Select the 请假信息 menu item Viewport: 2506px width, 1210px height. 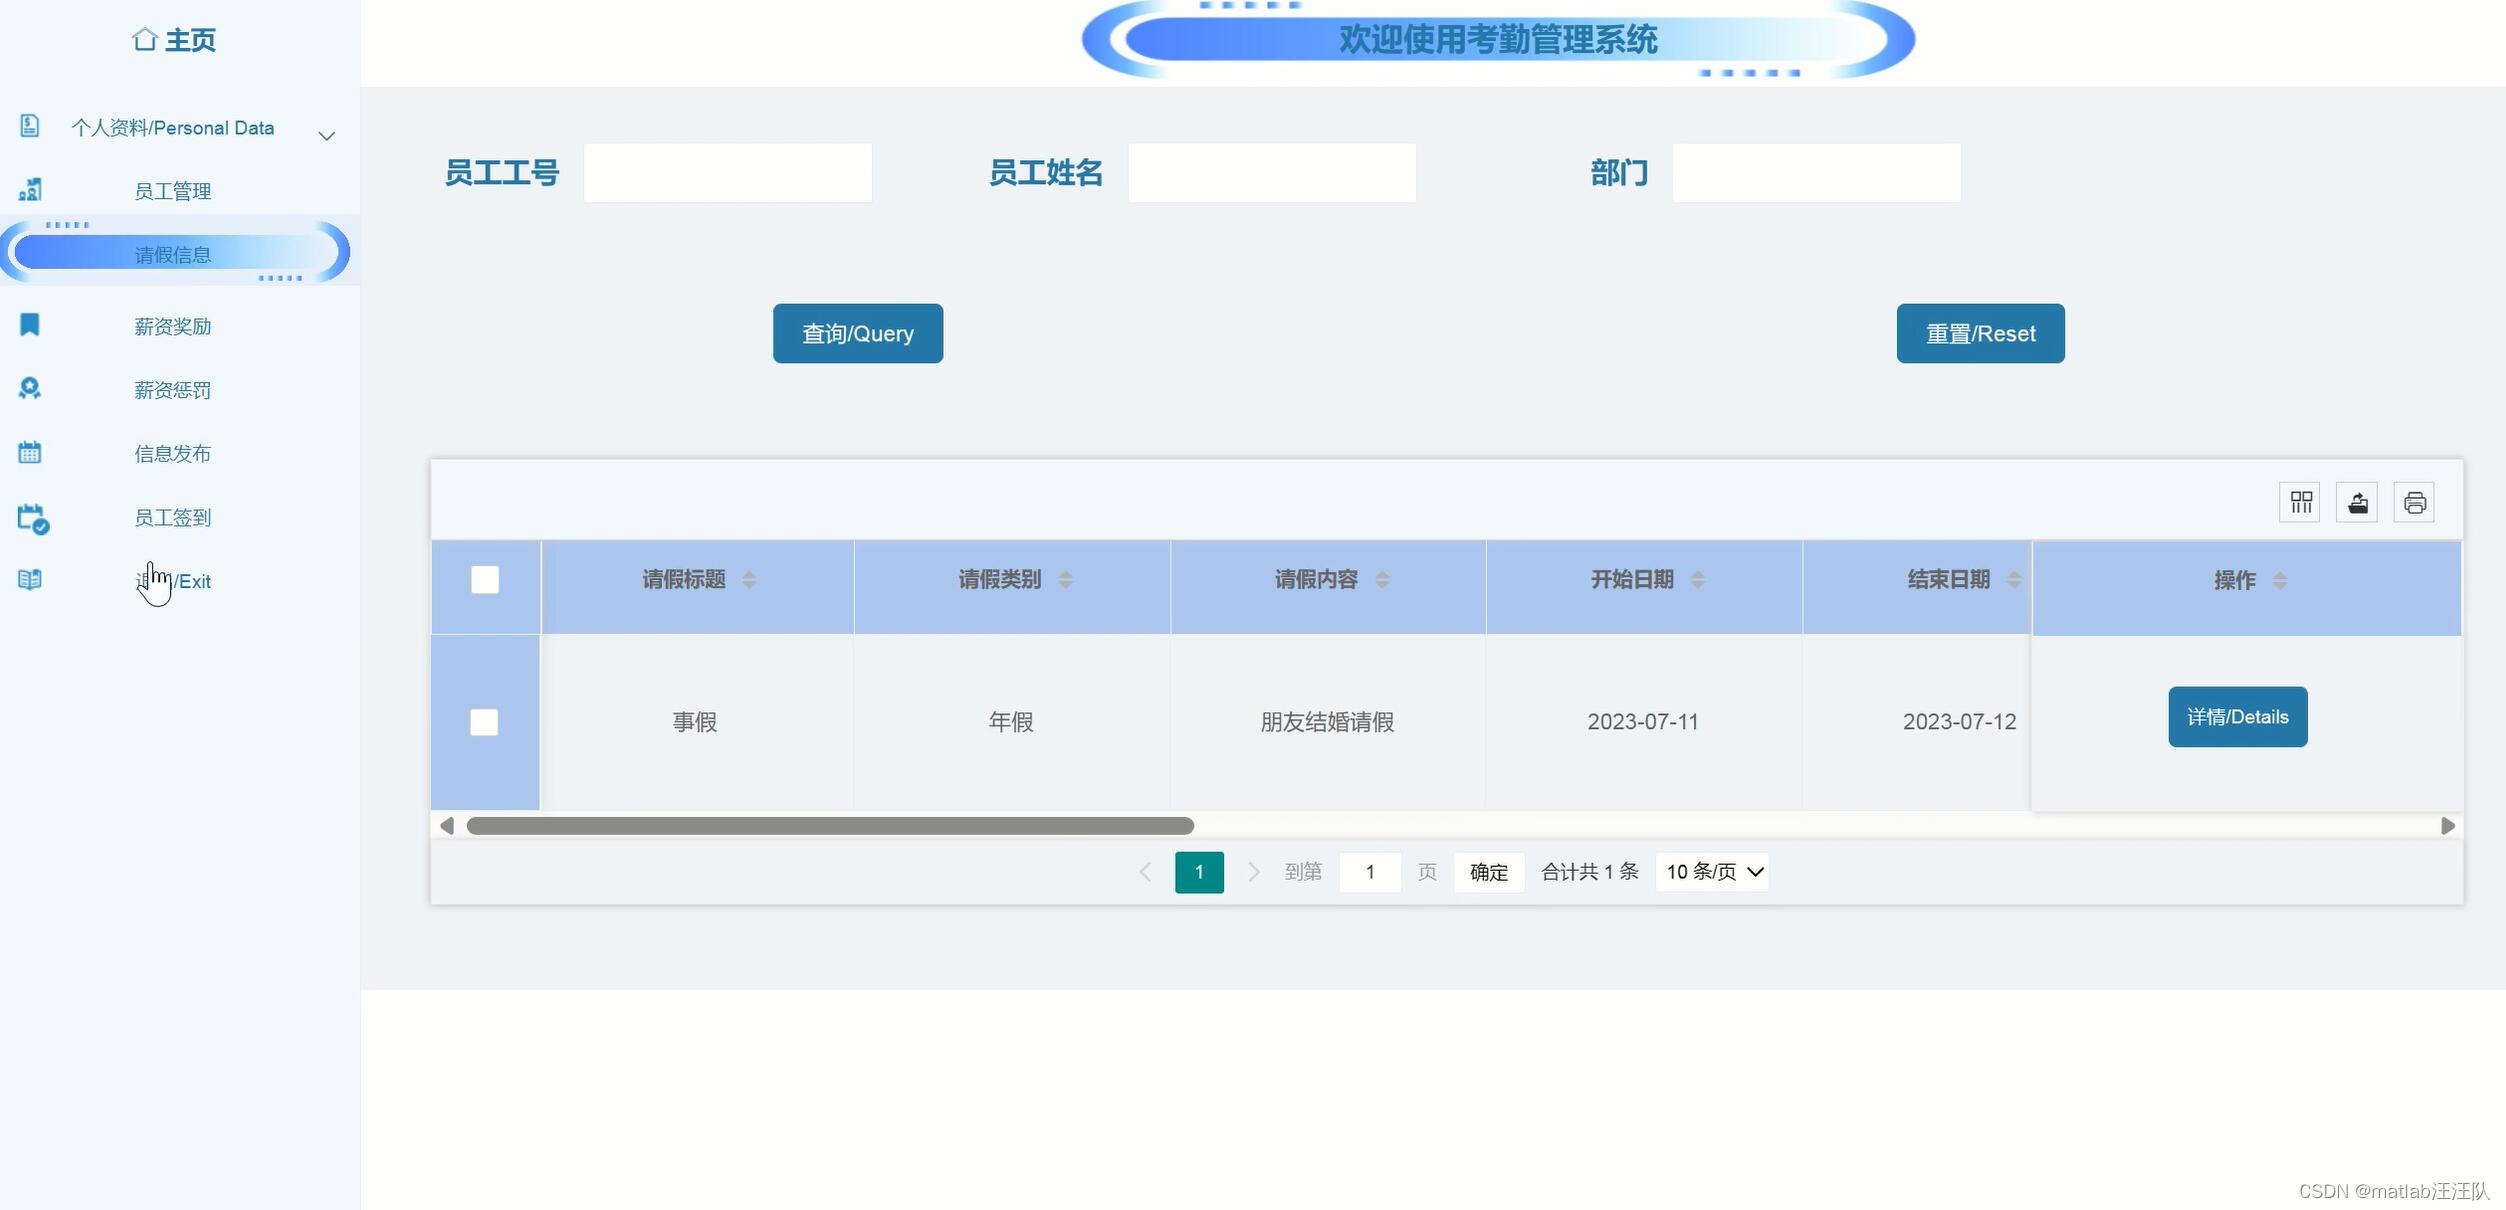tap(172, 255)
